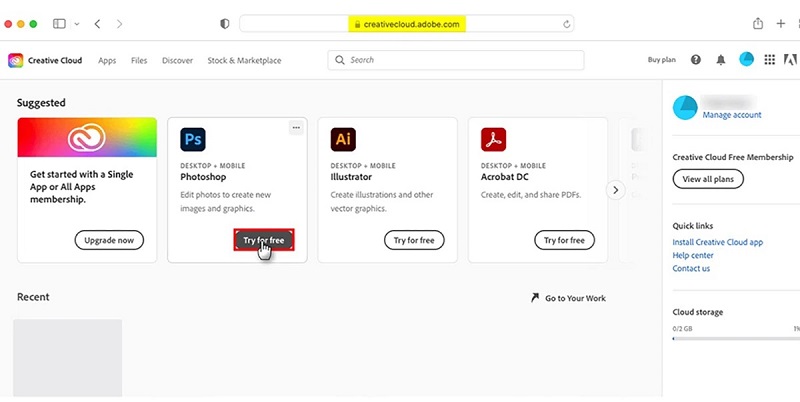Toggle the Safari sidebar button
This screenshot has height=402, width=800.
coord(59,23)
